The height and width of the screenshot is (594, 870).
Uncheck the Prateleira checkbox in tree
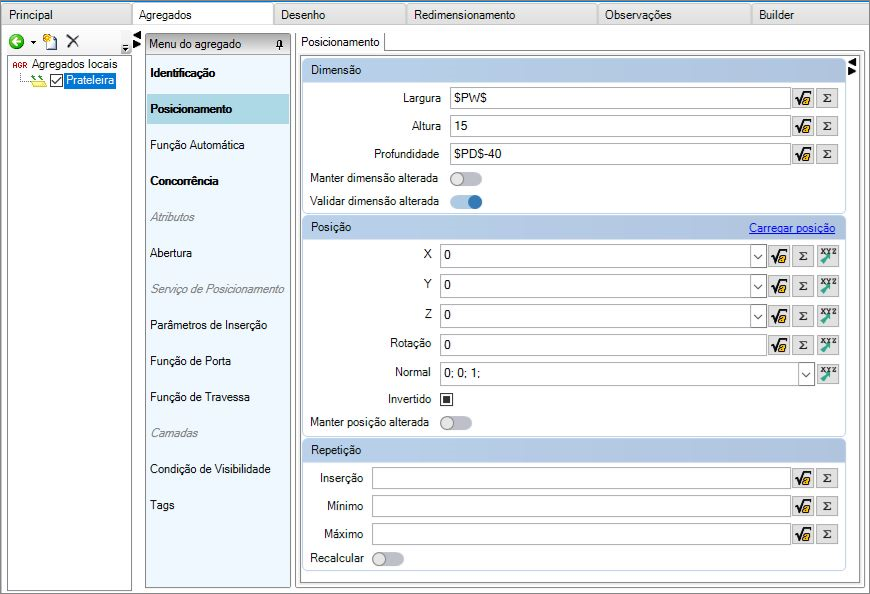56,80
